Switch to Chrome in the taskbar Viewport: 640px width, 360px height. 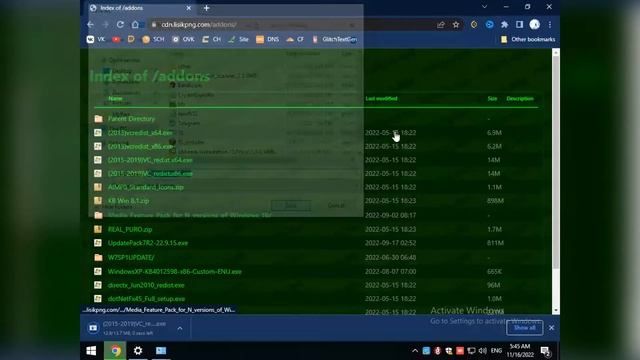point(116,351)
